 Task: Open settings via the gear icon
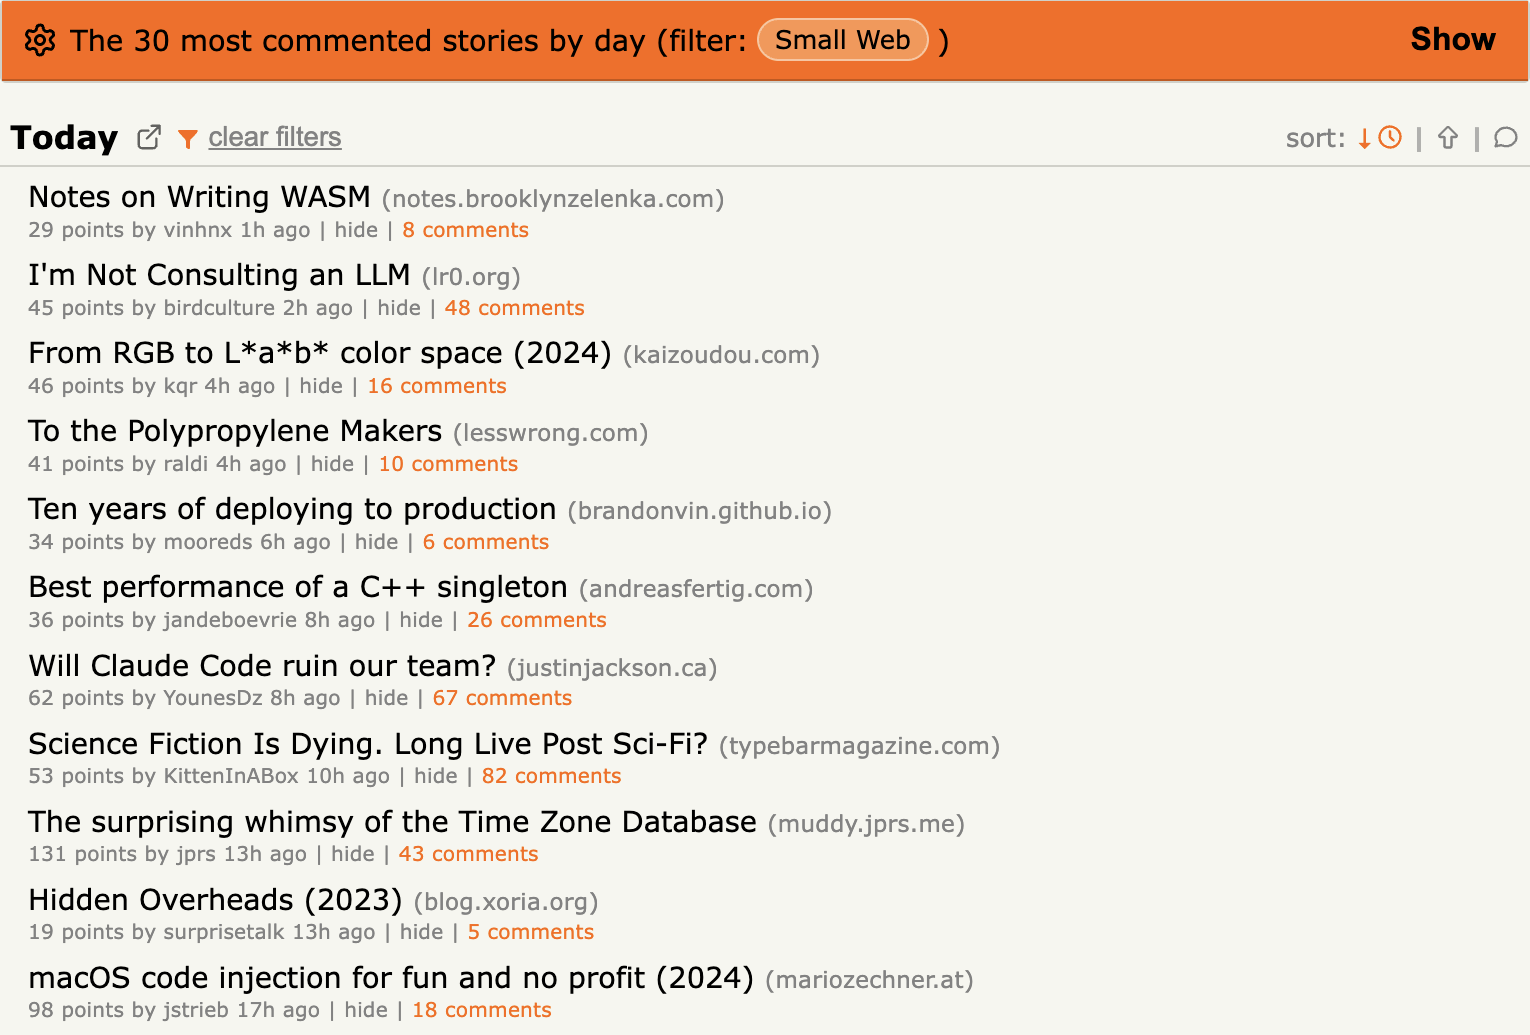point(40,41)
